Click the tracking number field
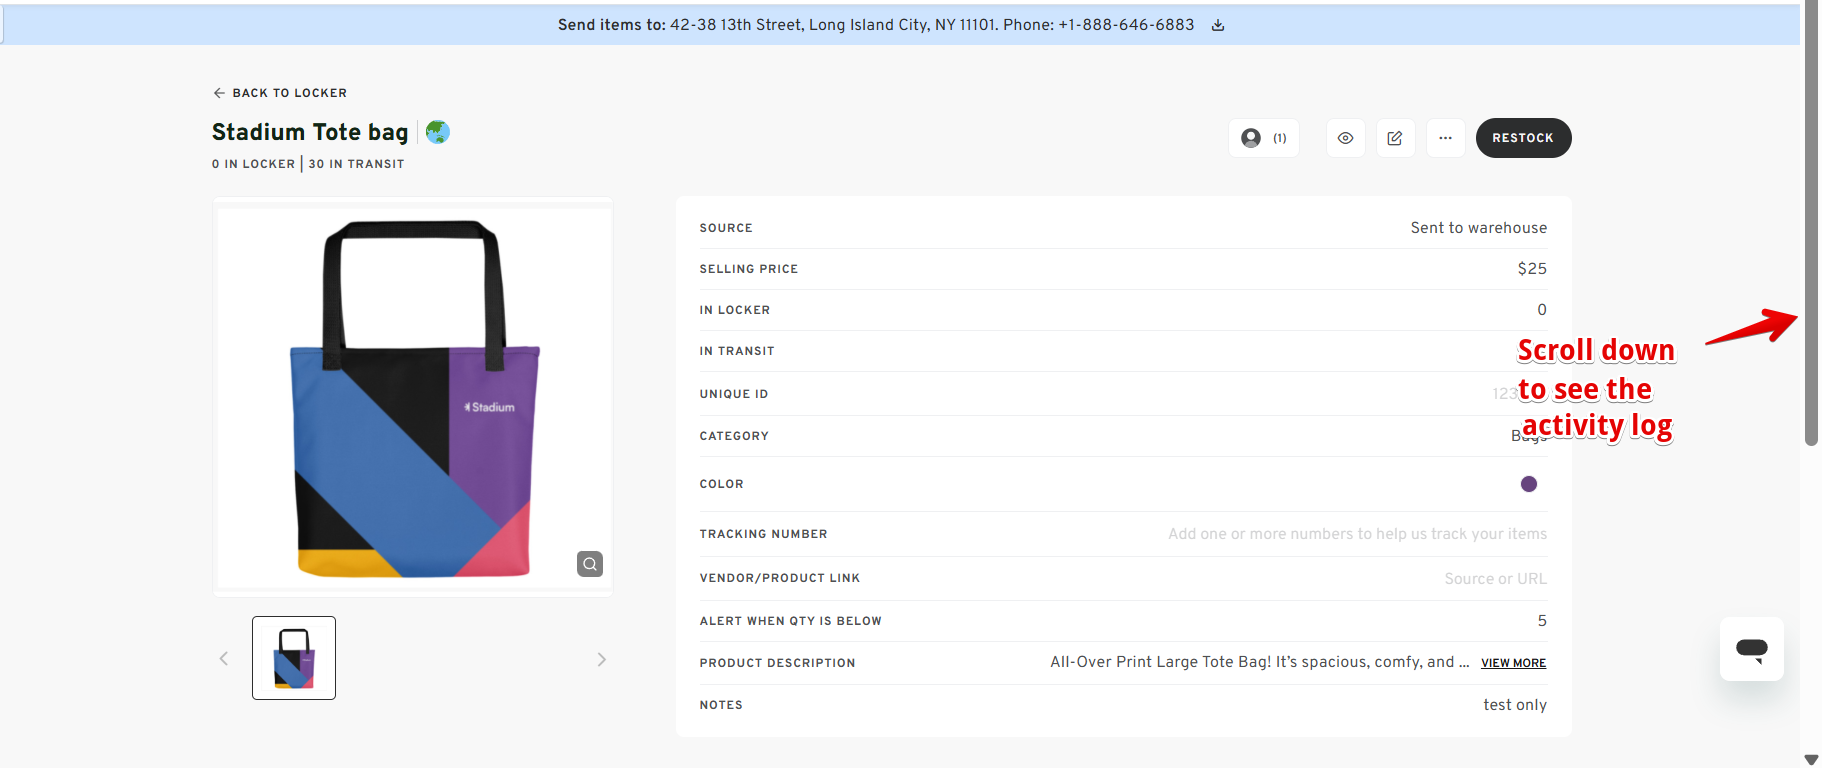The width and height of the screenshot is (1822, 768). point(1357,534)
